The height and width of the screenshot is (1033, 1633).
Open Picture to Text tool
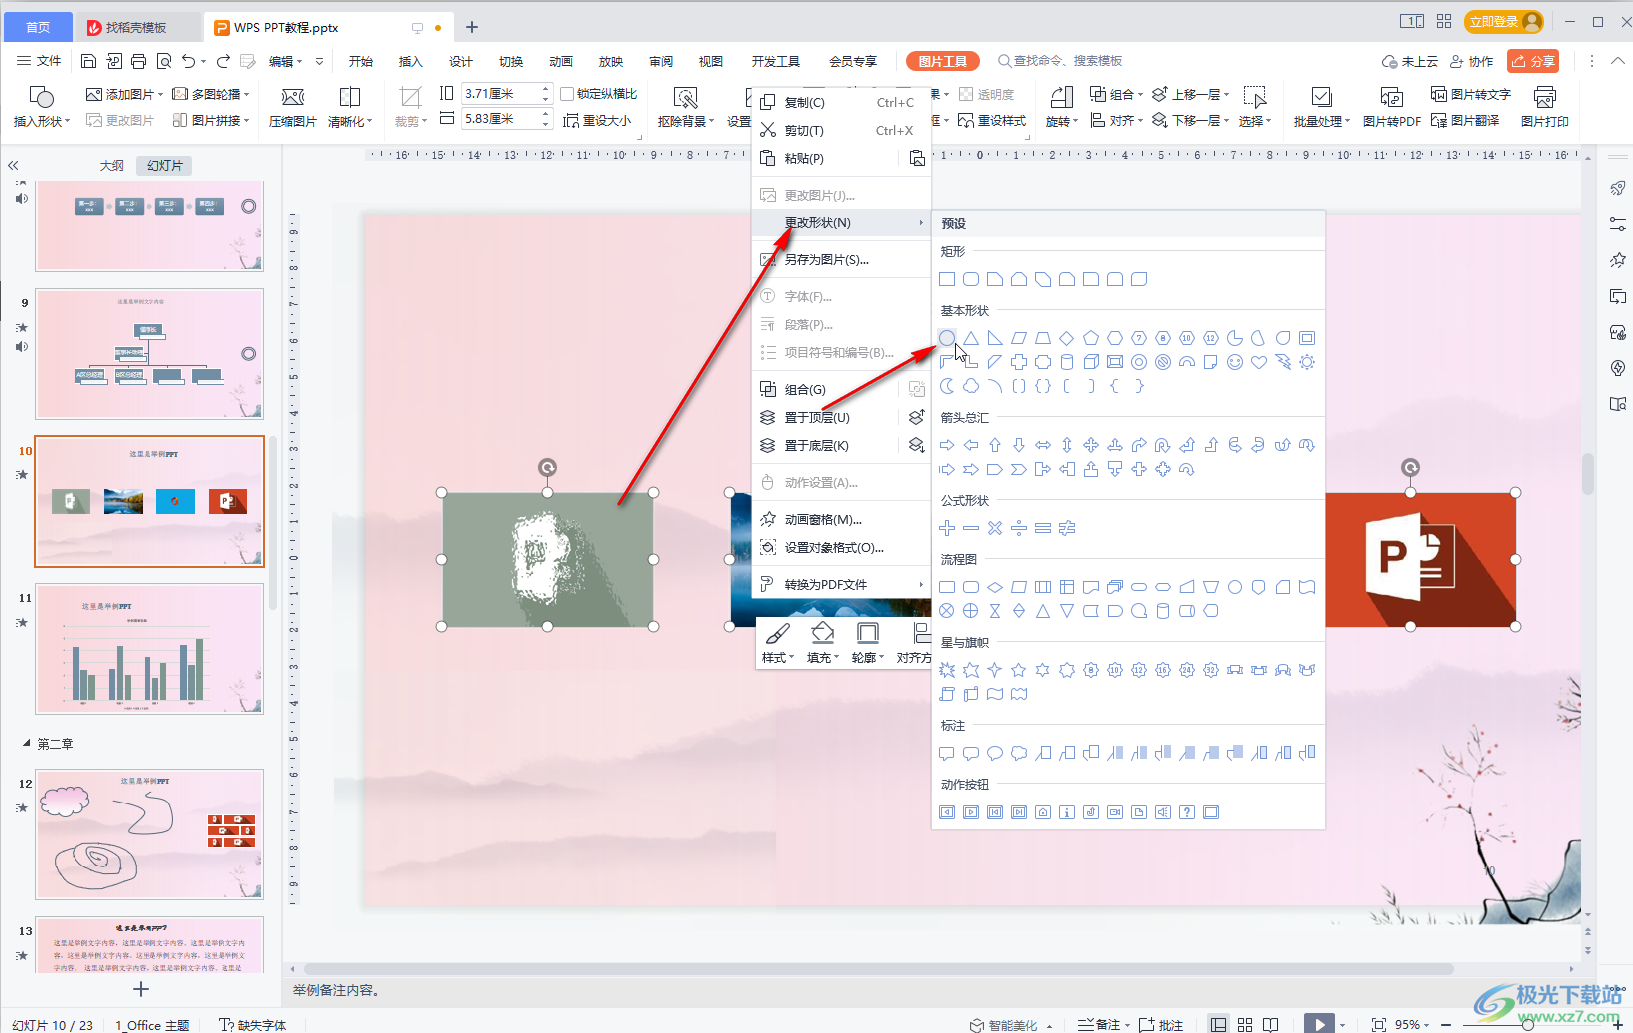click(1470, 94)
